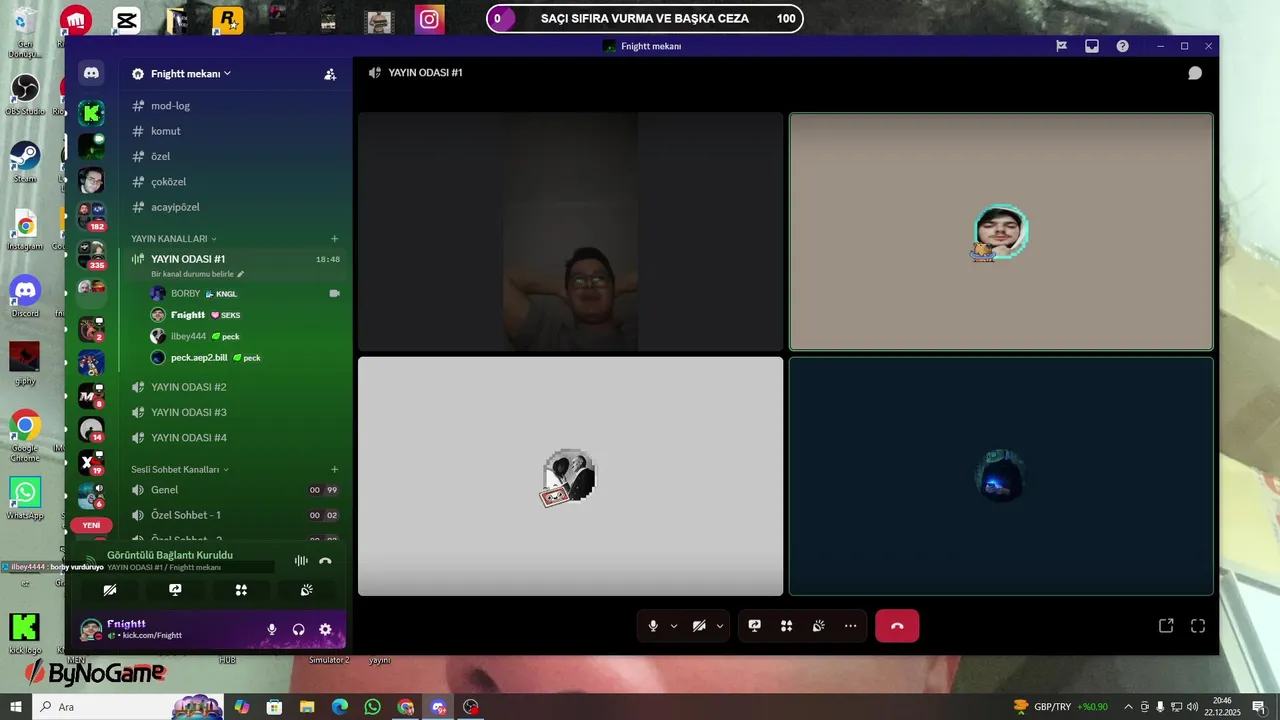Select BORBY in voice participant list
This screenshot has width=1280, height=720.
point(245,294)
